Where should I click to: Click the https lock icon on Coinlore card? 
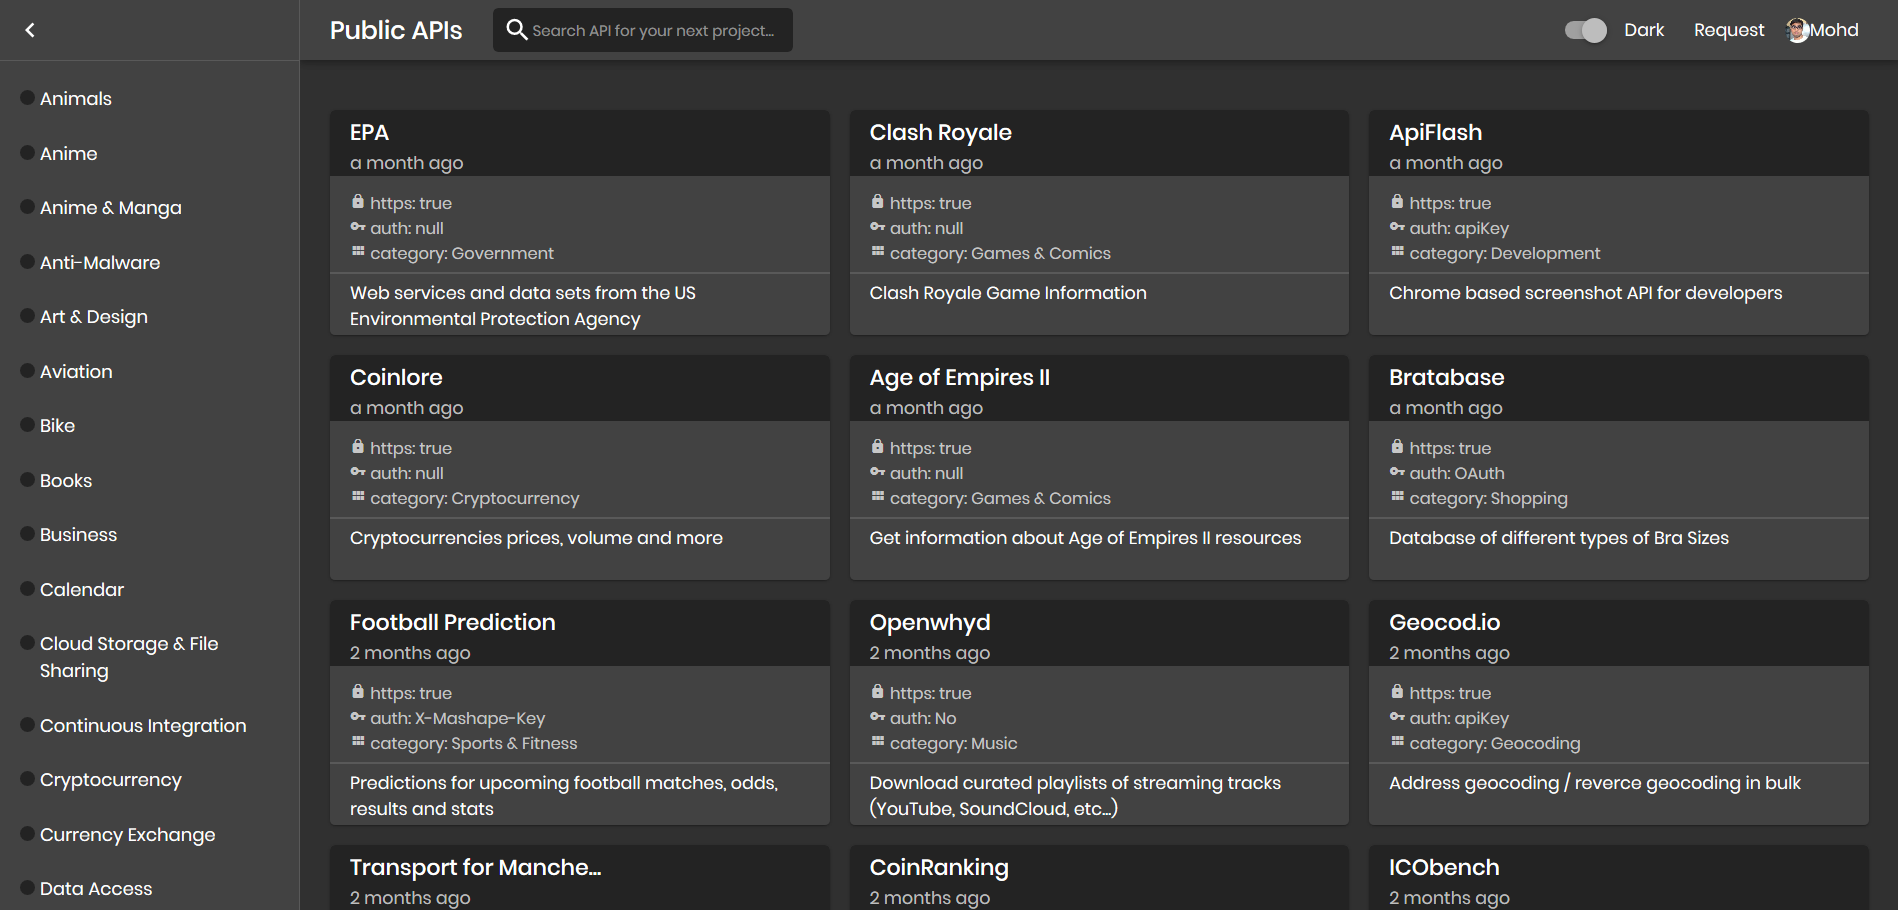tap(358, 447)
